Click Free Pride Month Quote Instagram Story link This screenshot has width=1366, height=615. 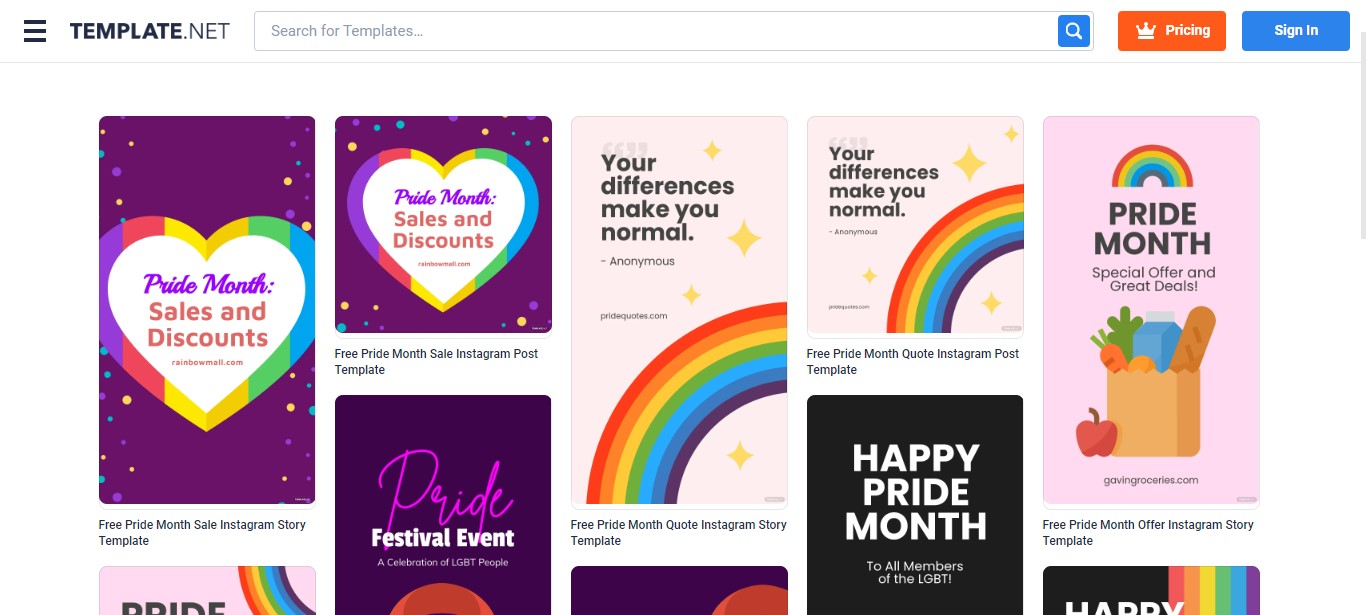pyautogui.click(x=679, y=533)
